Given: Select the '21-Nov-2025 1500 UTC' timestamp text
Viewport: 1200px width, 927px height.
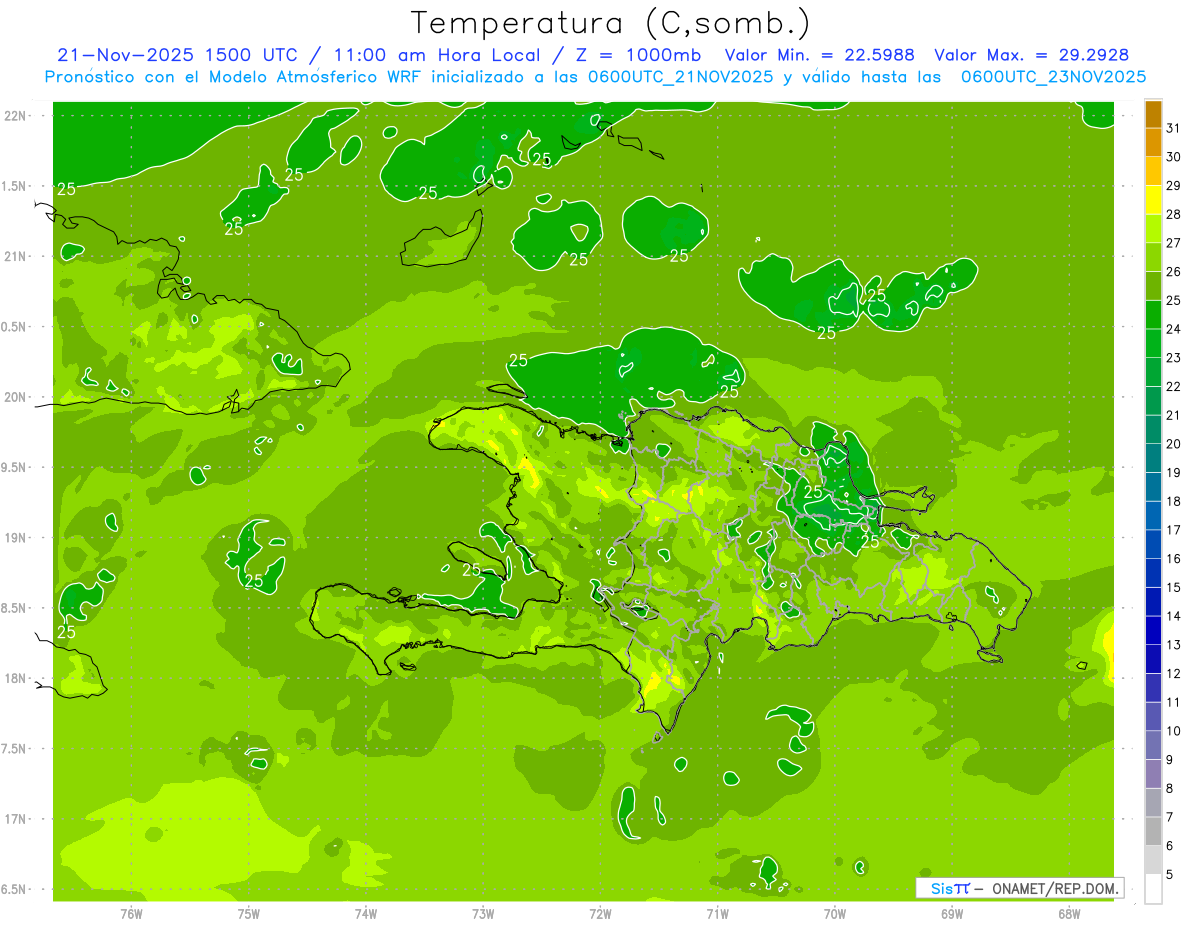Looking at the screenshot, I should pyautogui.click(x=175, y=55).
